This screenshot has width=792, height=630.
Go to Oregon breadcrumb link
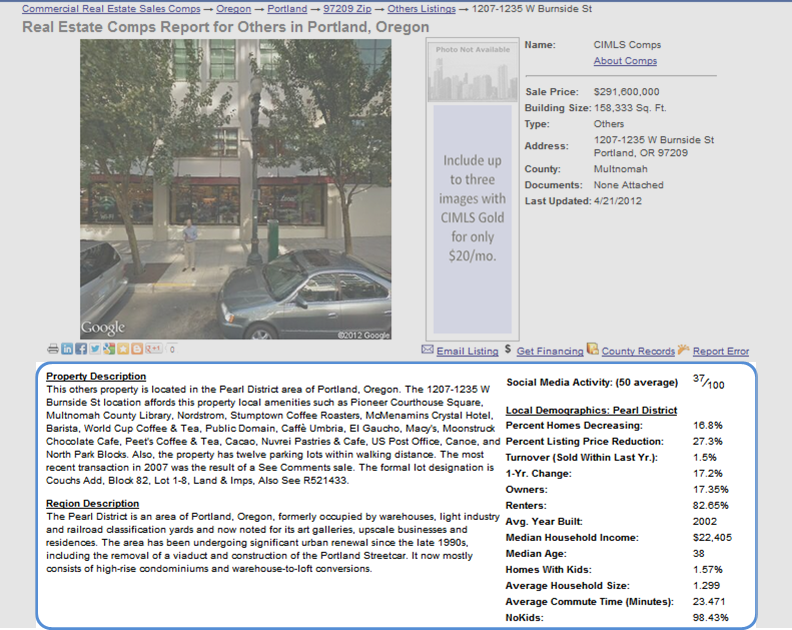(x=233, y=9)
